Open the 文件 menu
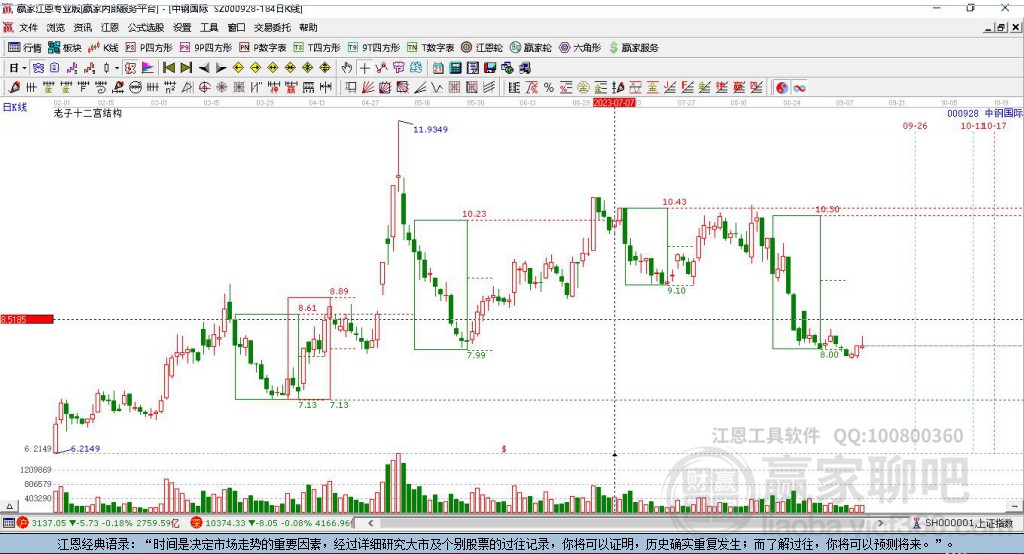This screenshot has height=554, width=1024. 28,27
